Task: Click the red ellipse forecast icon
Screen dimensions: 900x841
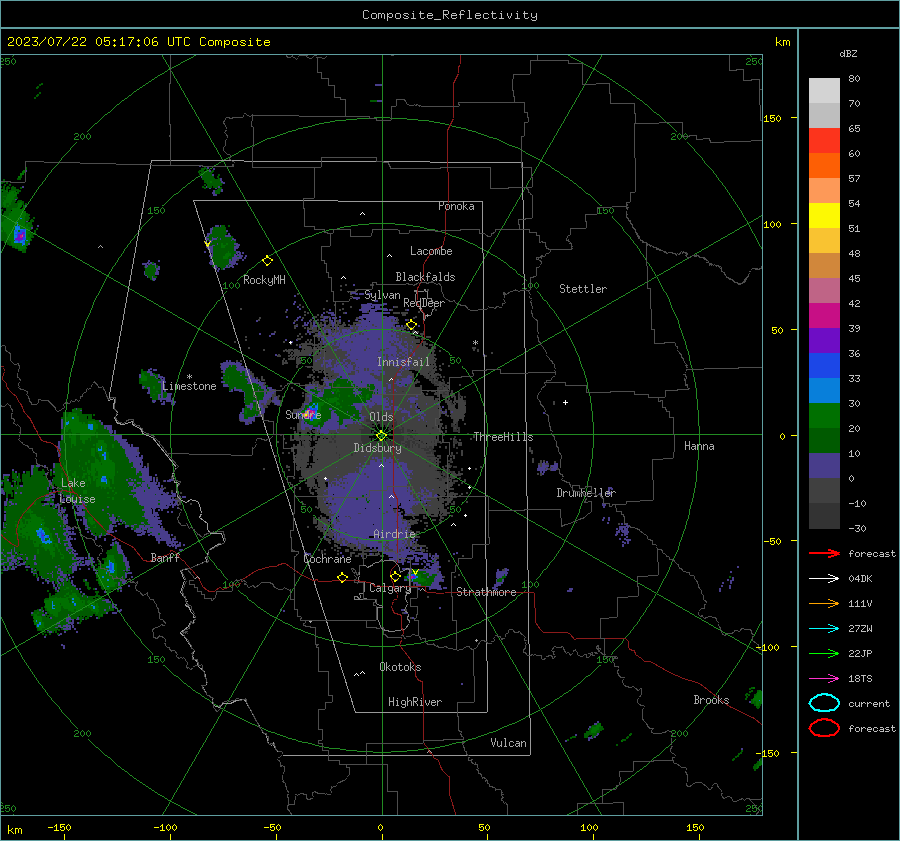Action: tap(824, 728)
